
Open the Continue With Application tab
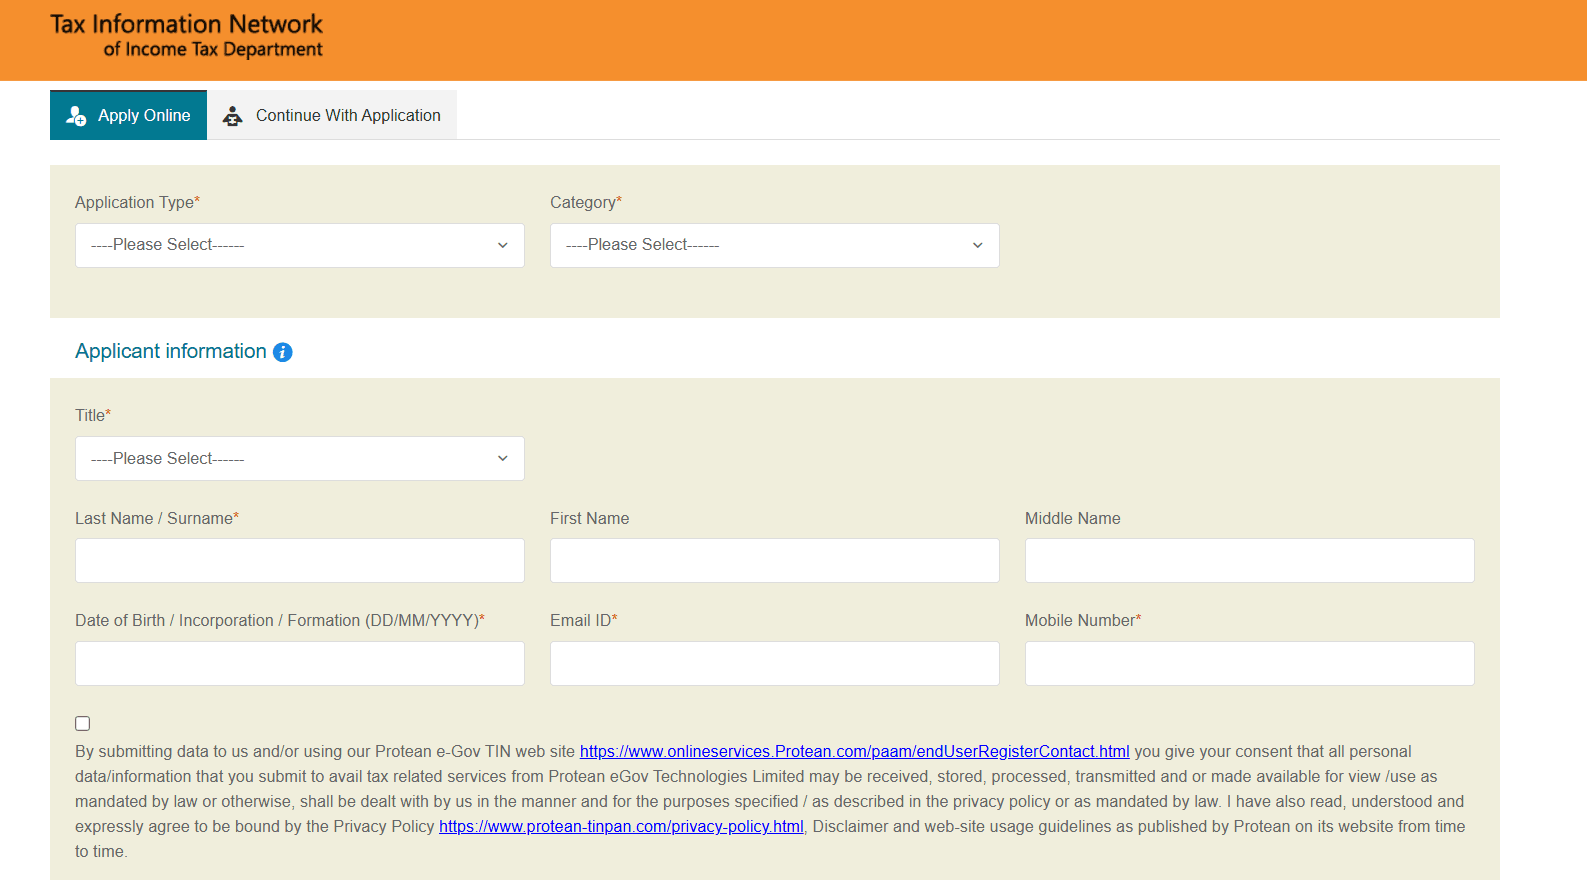point(347,116)
